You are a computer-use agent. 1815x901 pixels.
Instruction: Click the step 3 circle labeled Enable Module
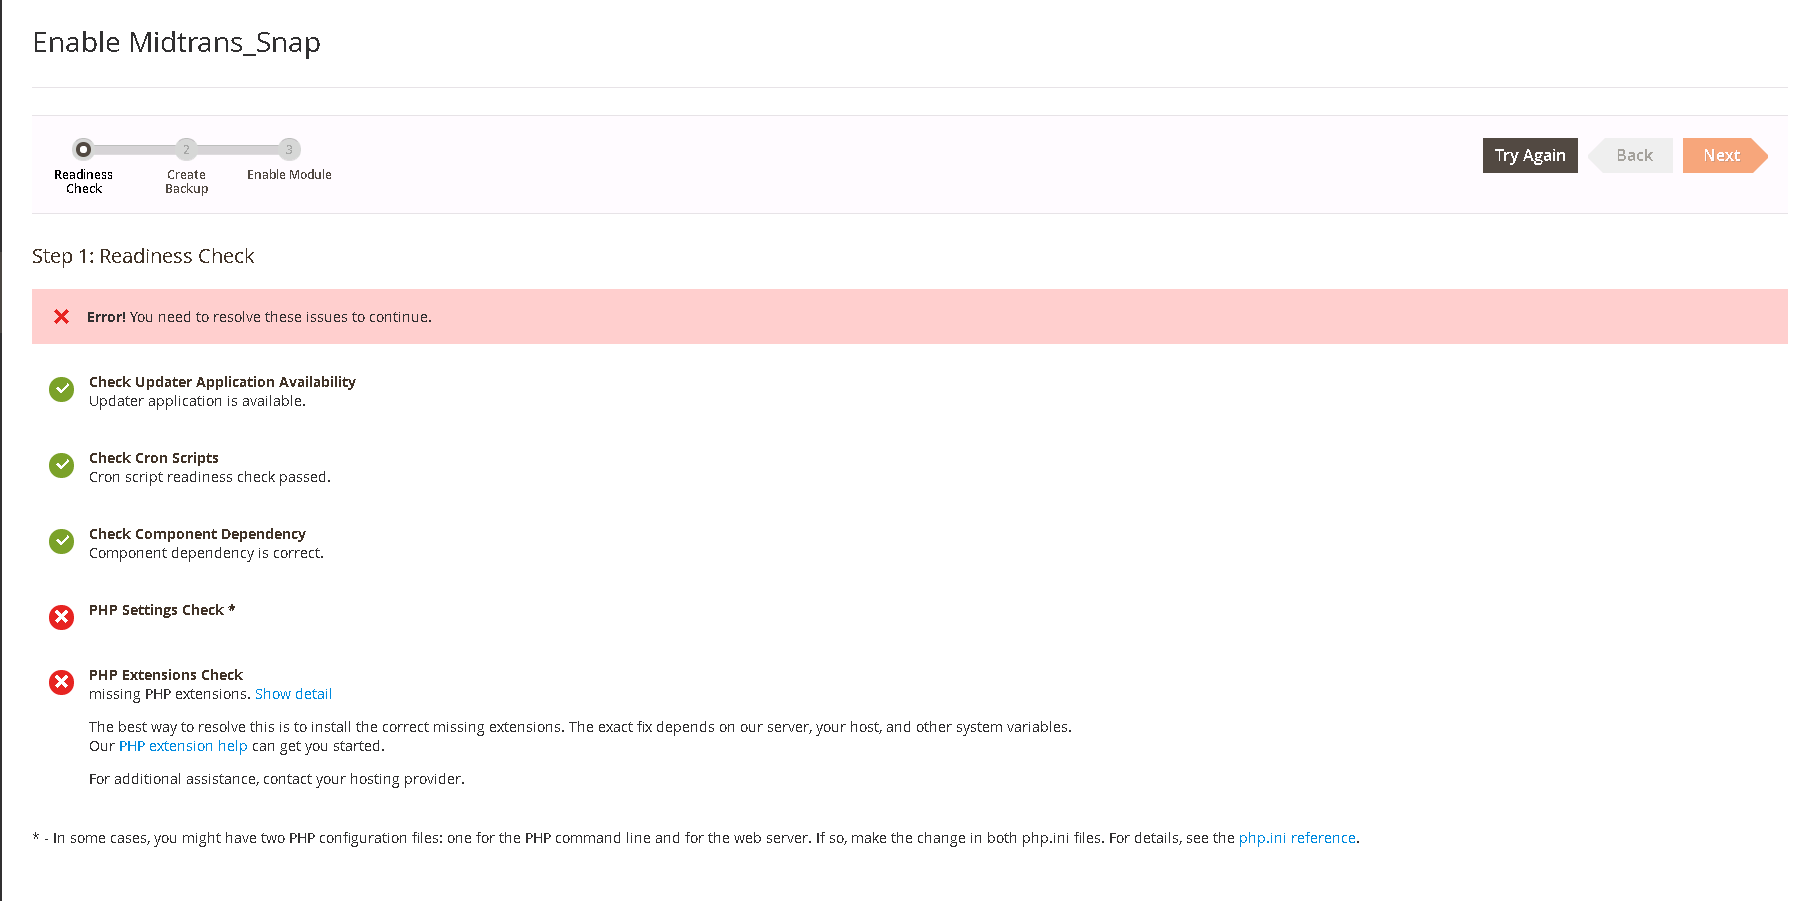tap(289, 149)
